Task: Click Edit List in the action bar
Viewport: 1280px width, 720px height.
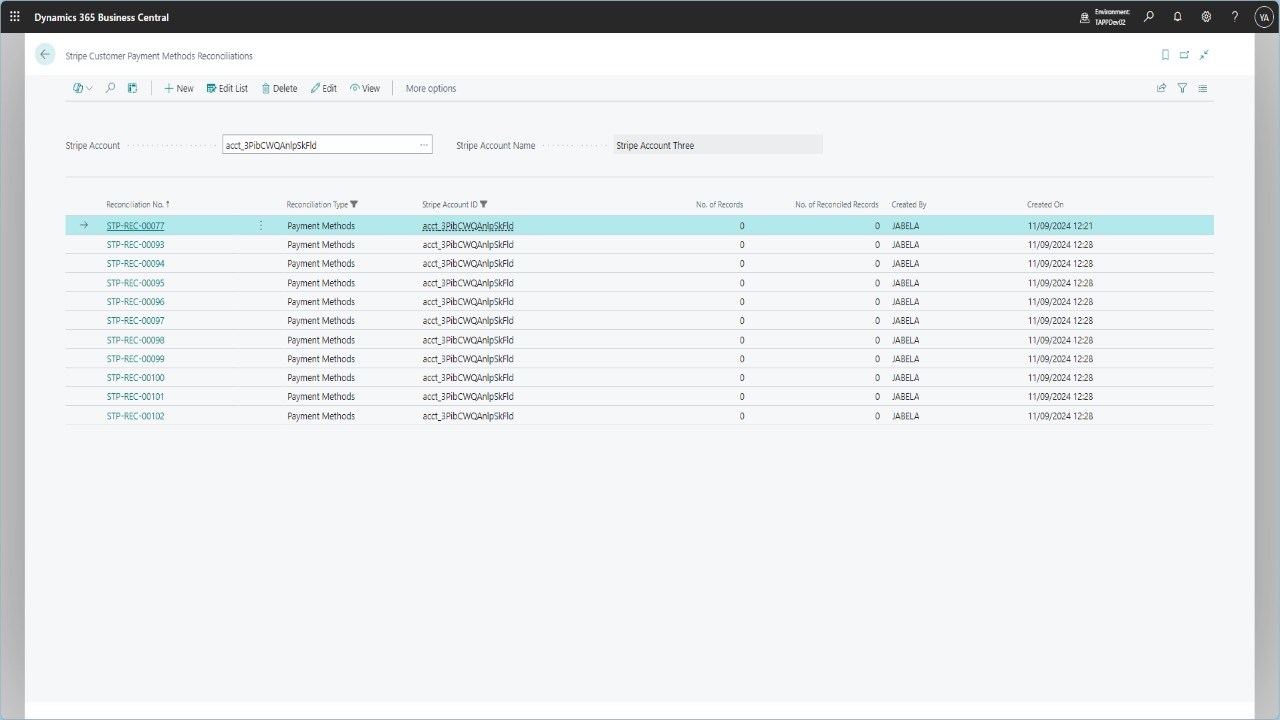Action: pos(227,88)
